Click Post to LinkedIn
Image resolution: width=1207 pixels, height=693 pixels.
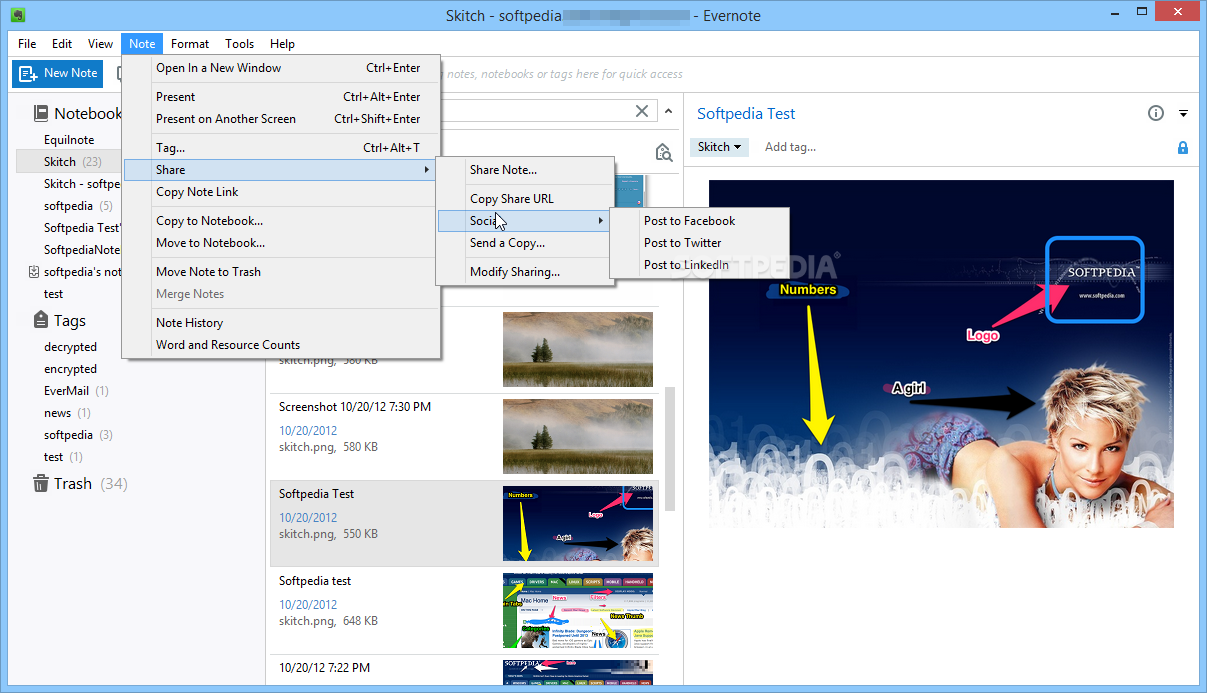(x=700, y=265)
